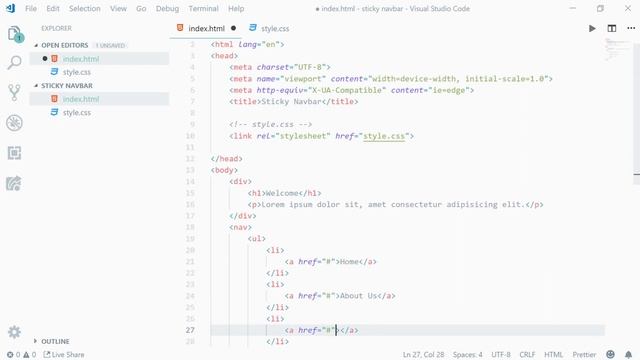Click the EXPLORER panel title
Image resolution: width=640 pixels, height=360 pixels.
pyautogui.click(x=56, y=28)
